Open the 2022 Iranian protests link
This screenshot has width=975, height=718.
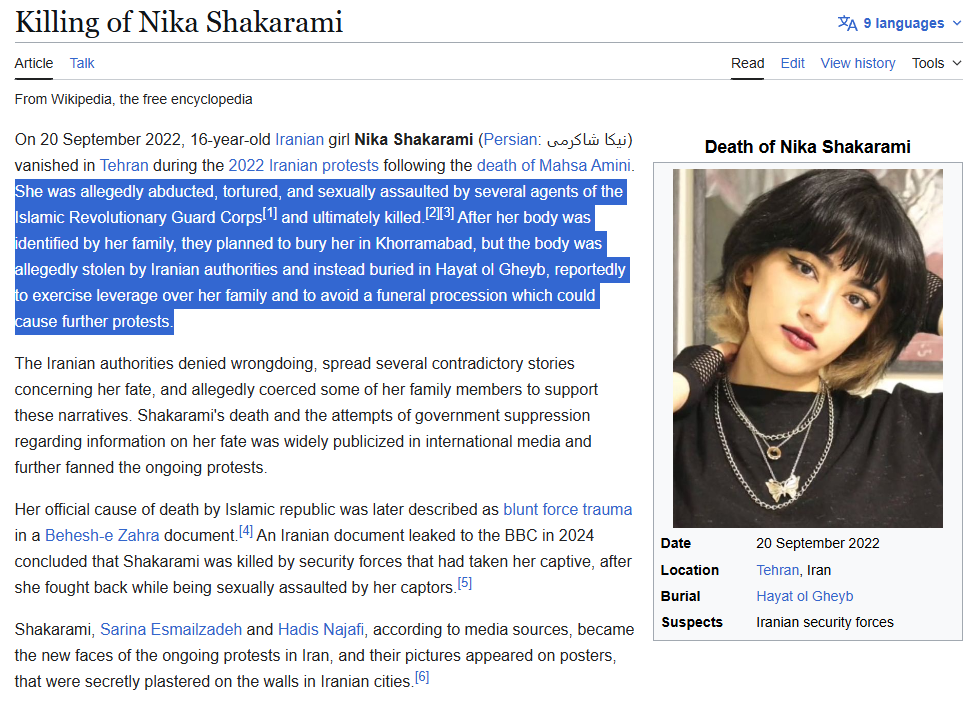(303, 165)
